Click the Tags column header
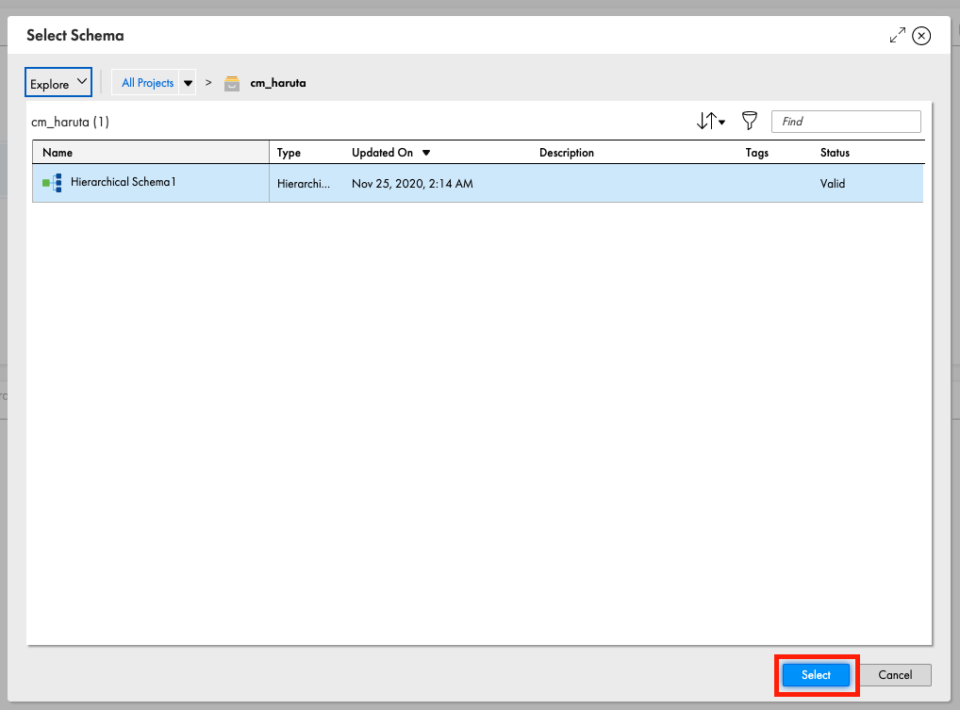The image size is (960, 710). [x=757, y=152]
